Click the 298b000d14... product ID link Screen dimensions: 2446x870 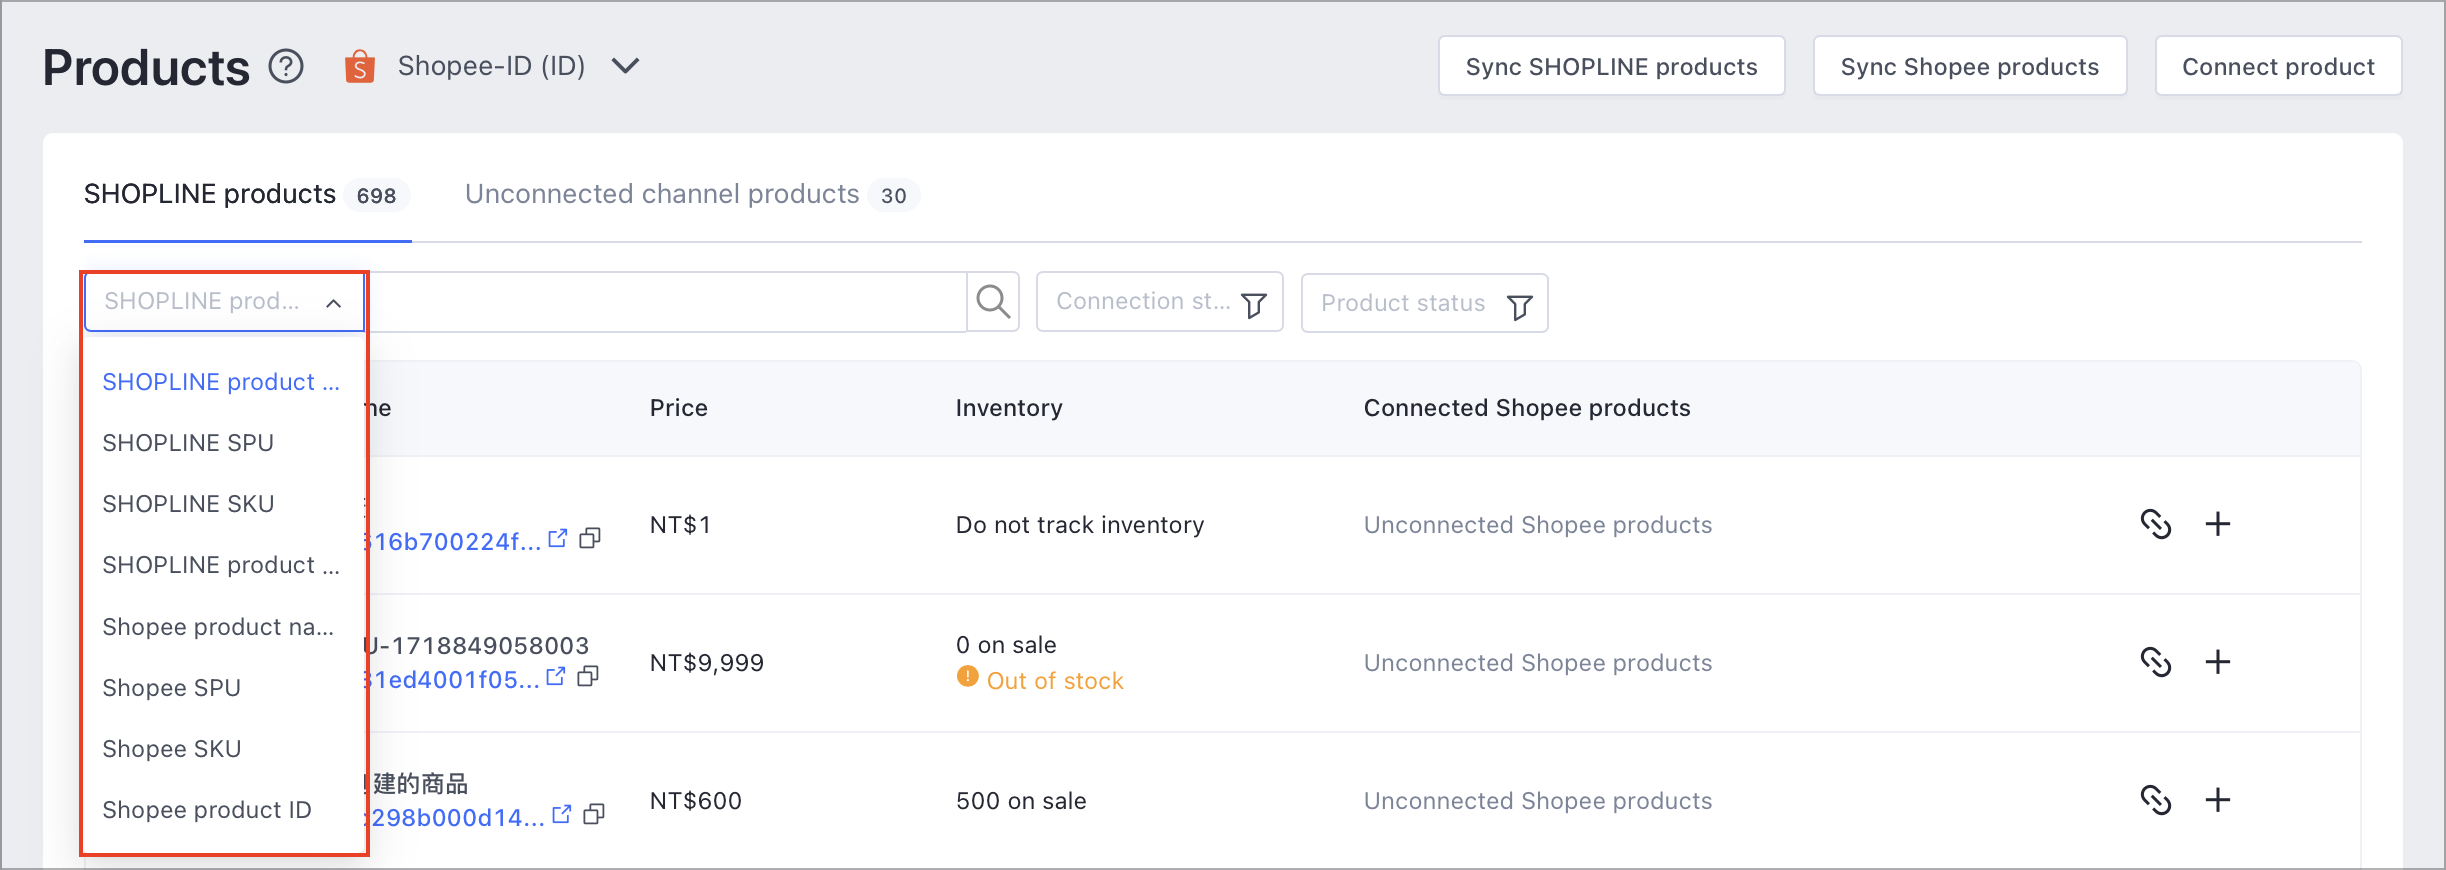click(457, 818)
